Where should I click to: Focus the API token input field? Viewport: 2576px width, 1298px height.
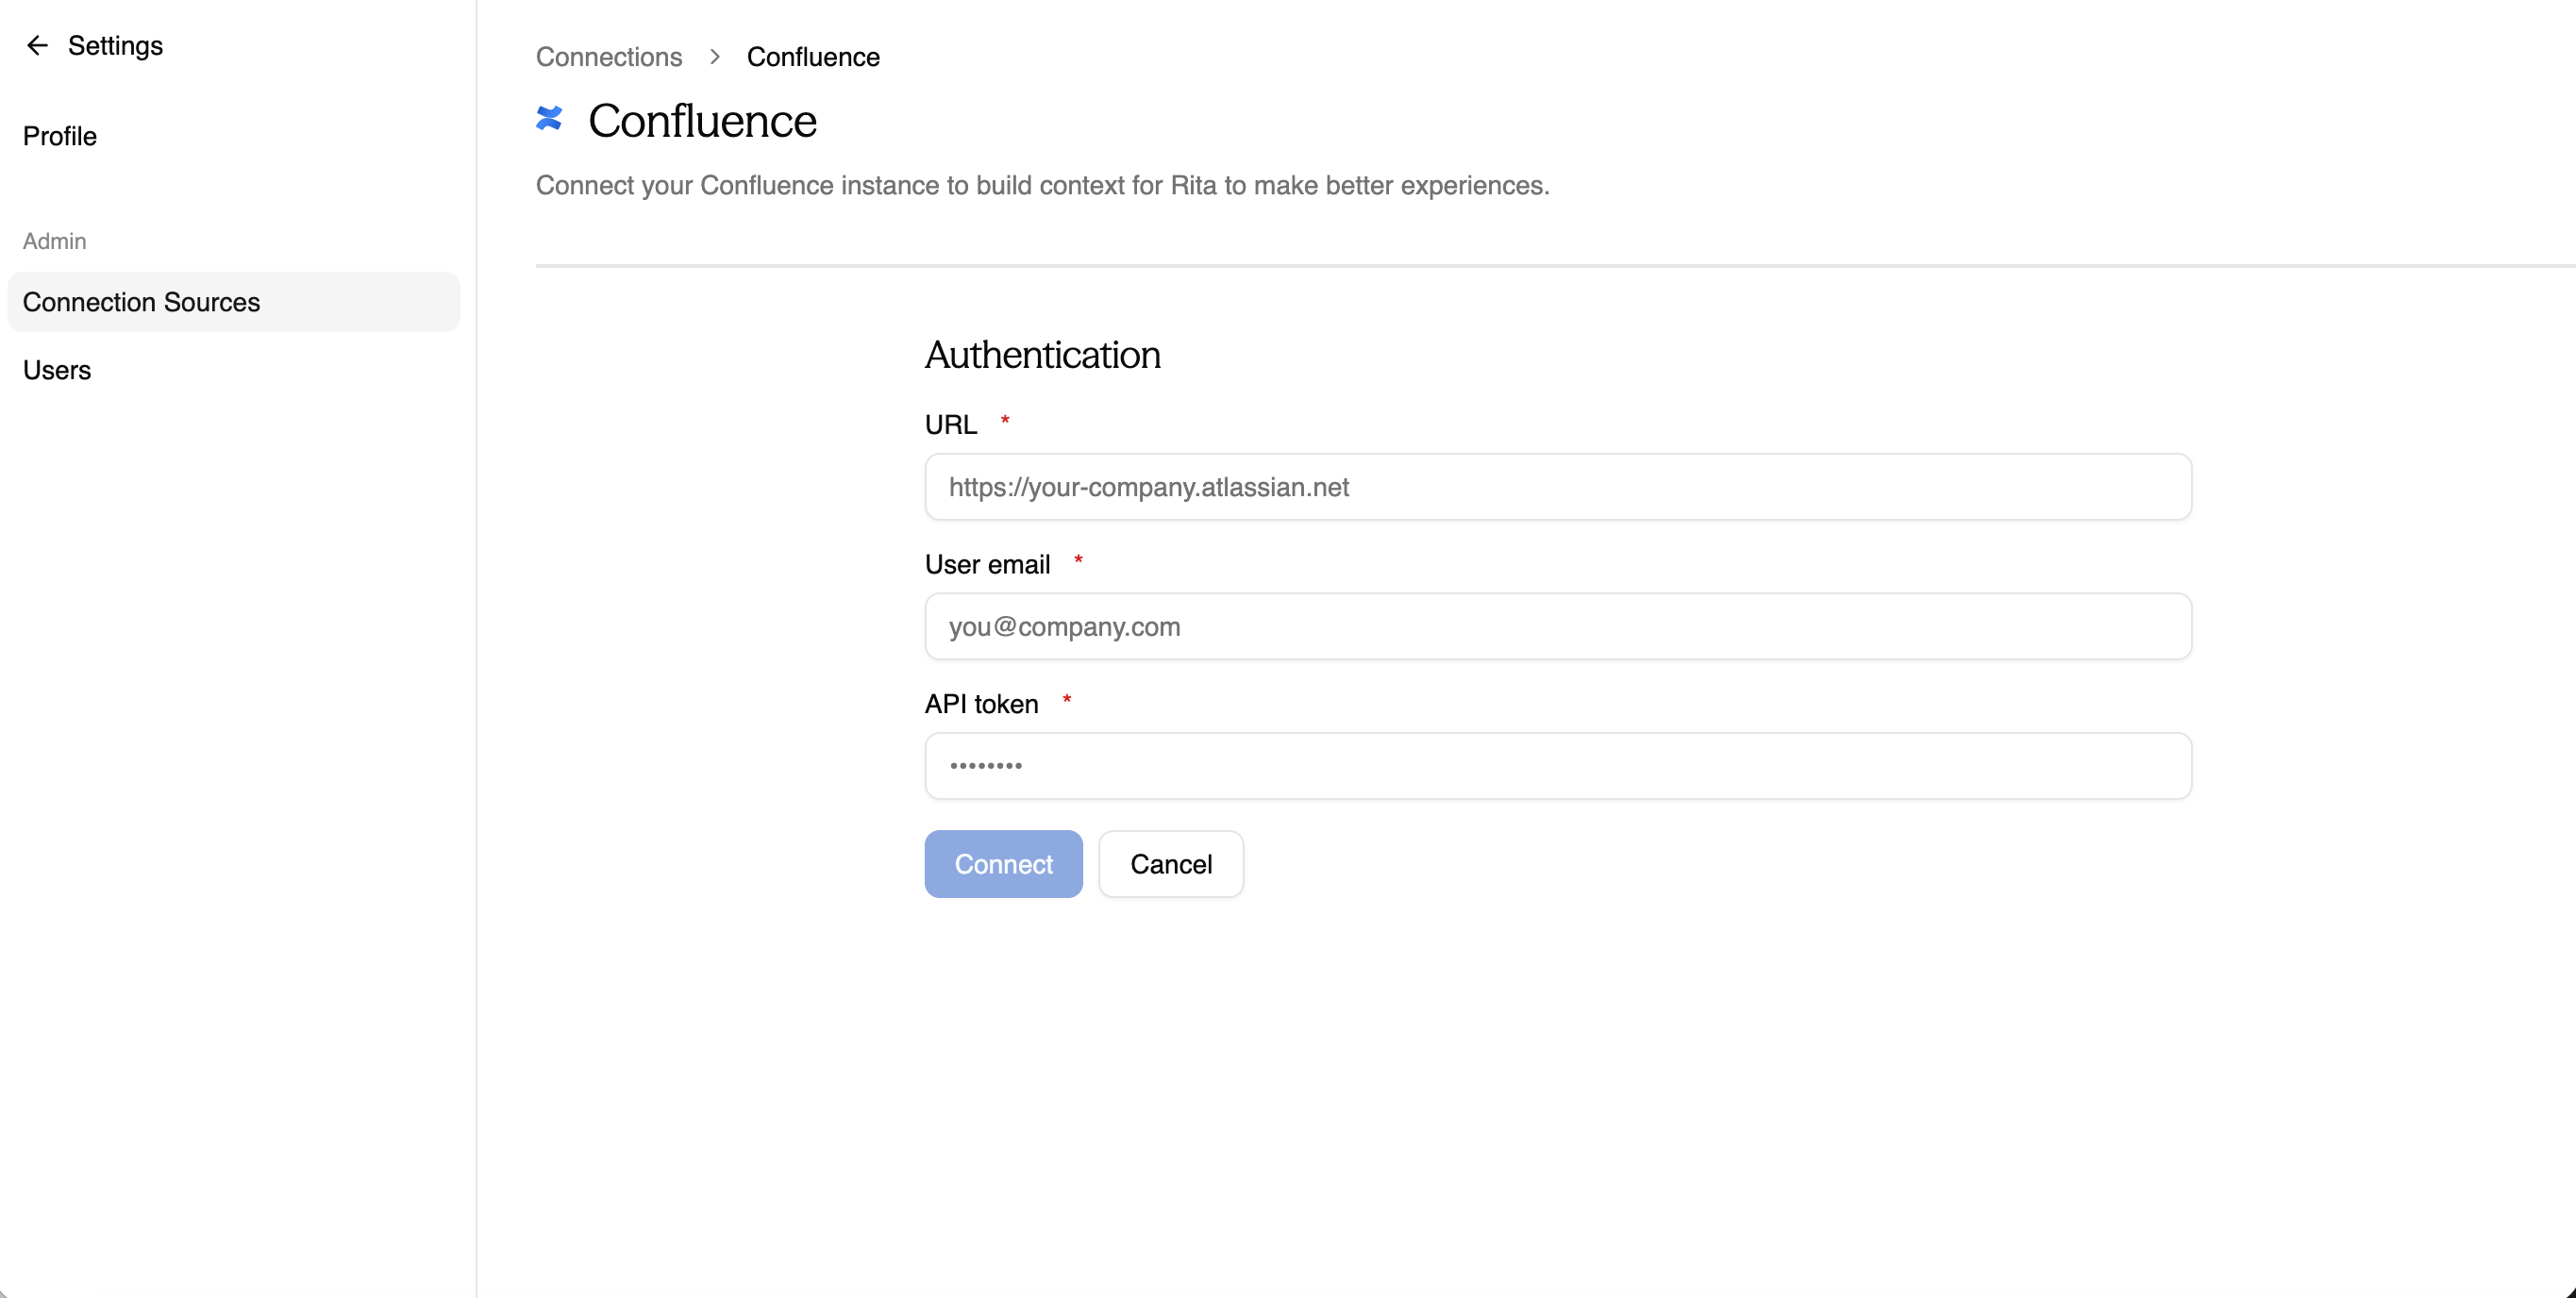(x=1558, y=765)
